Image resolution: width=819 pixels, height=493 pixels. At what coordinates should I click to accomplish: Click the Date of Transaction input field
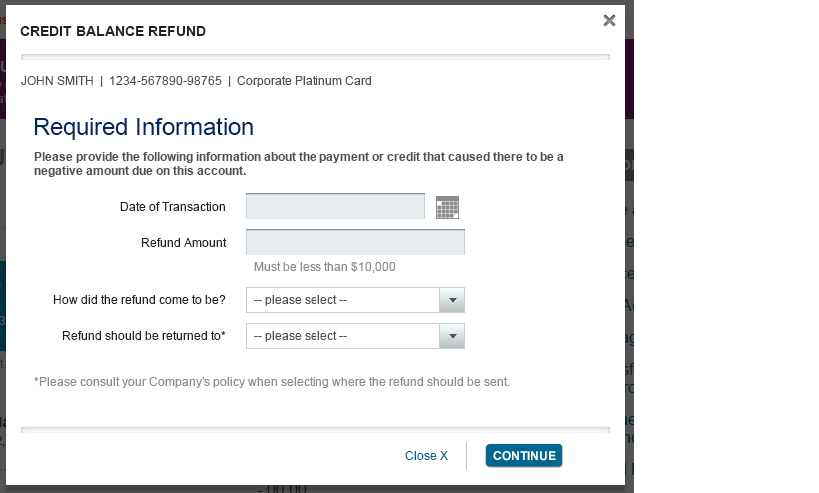click(x=336, y=207)
